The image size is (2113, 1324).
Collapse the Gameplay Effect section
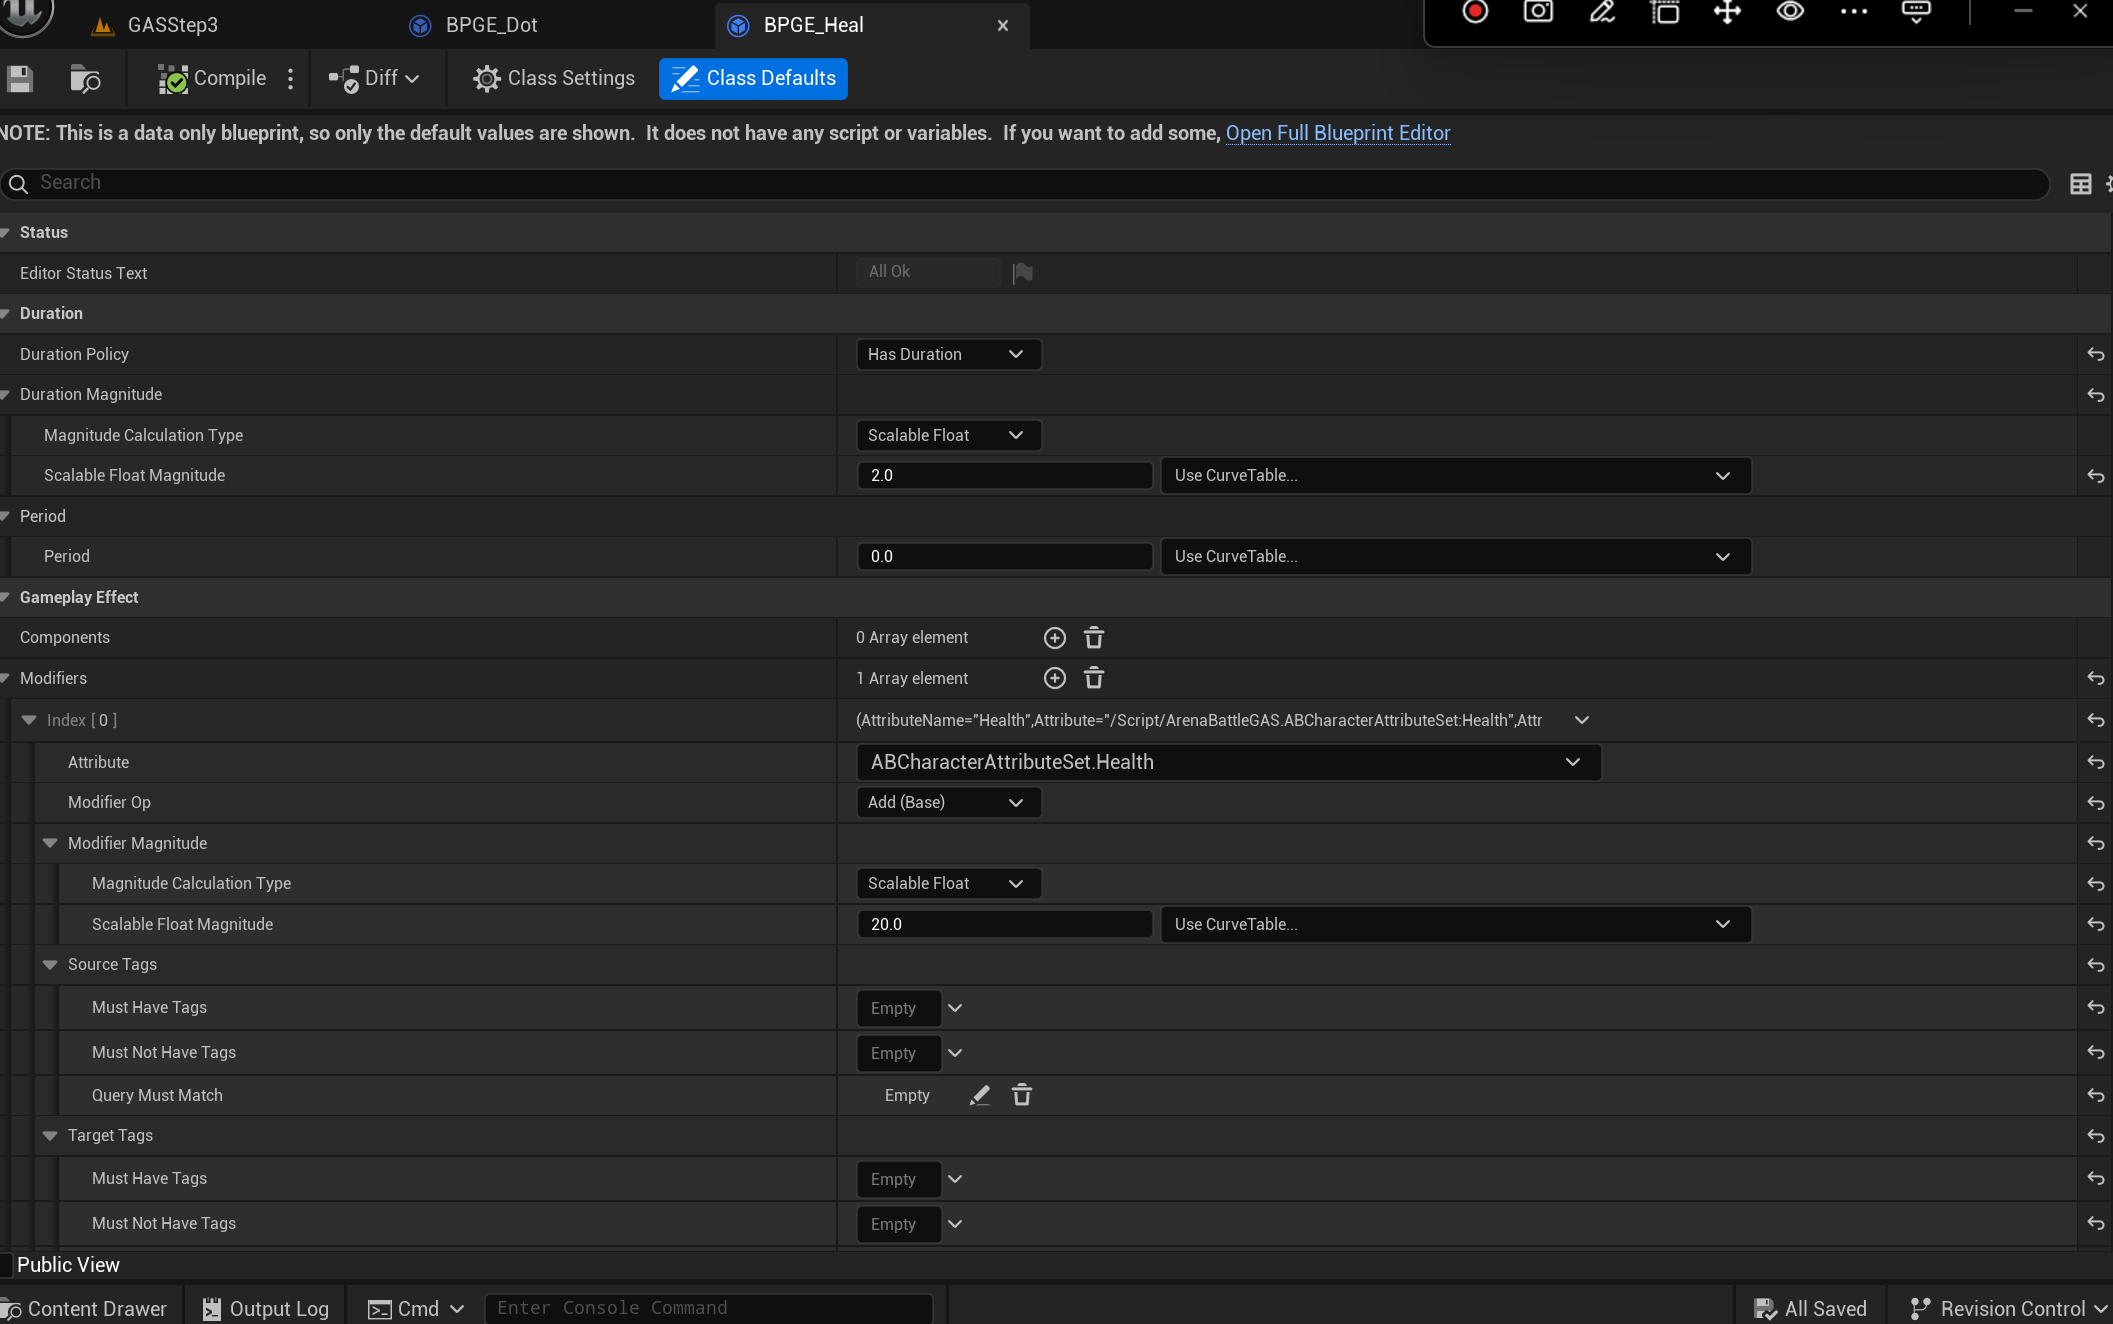pyautogui.click(x=6, y=597)
